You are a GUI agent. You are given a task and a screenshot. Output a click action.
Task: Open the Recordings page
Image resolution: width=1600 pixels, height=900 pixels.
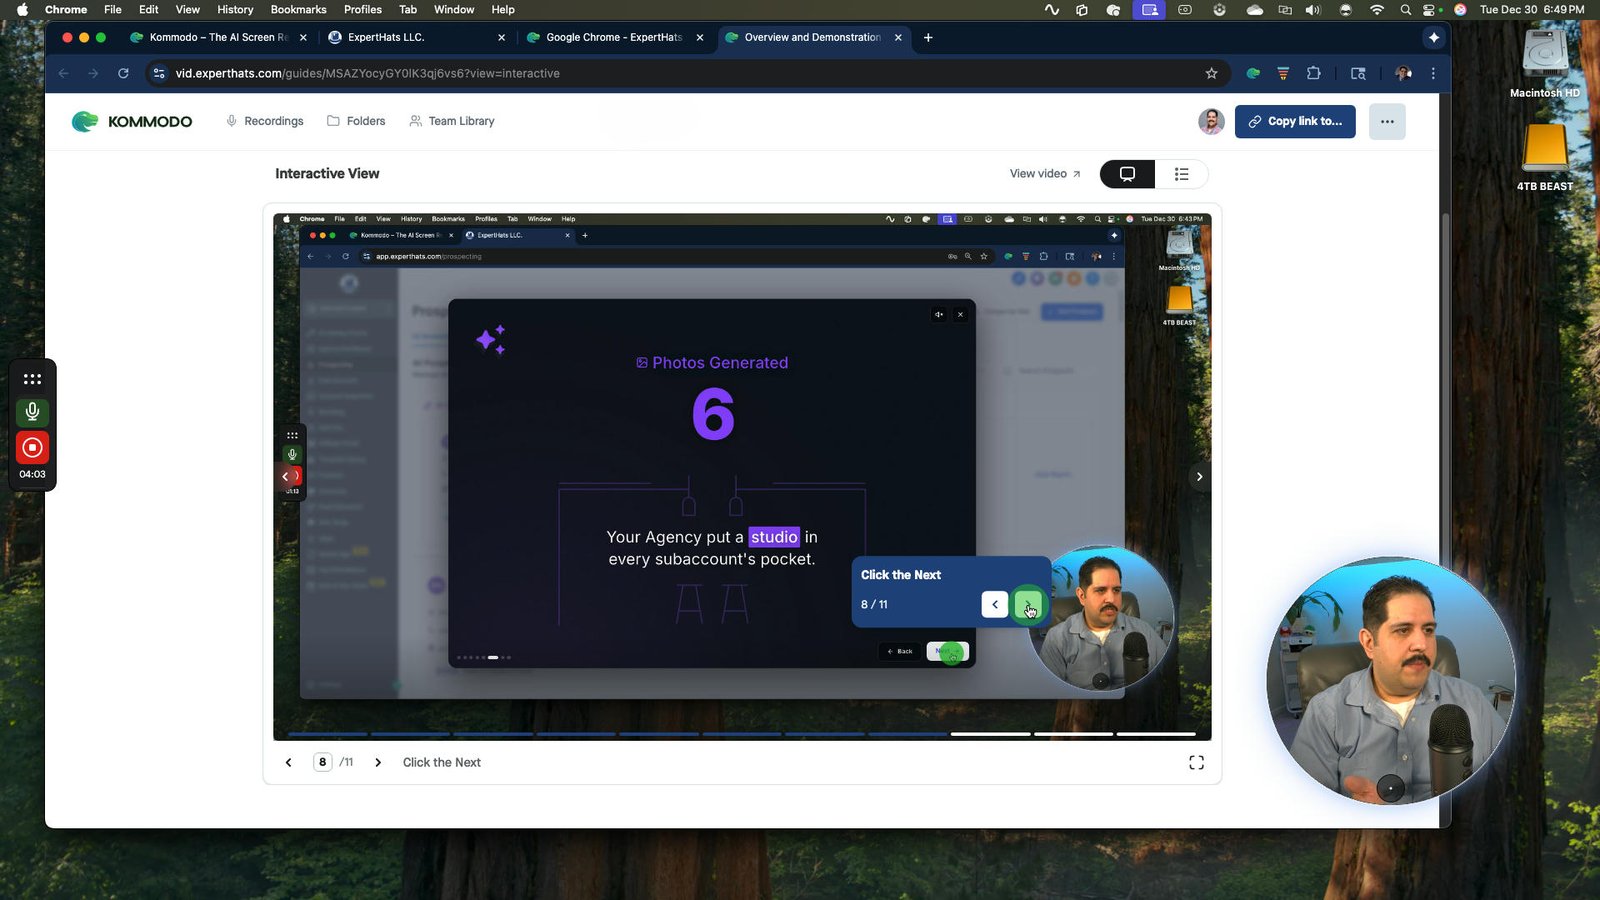tap(265, 121)
